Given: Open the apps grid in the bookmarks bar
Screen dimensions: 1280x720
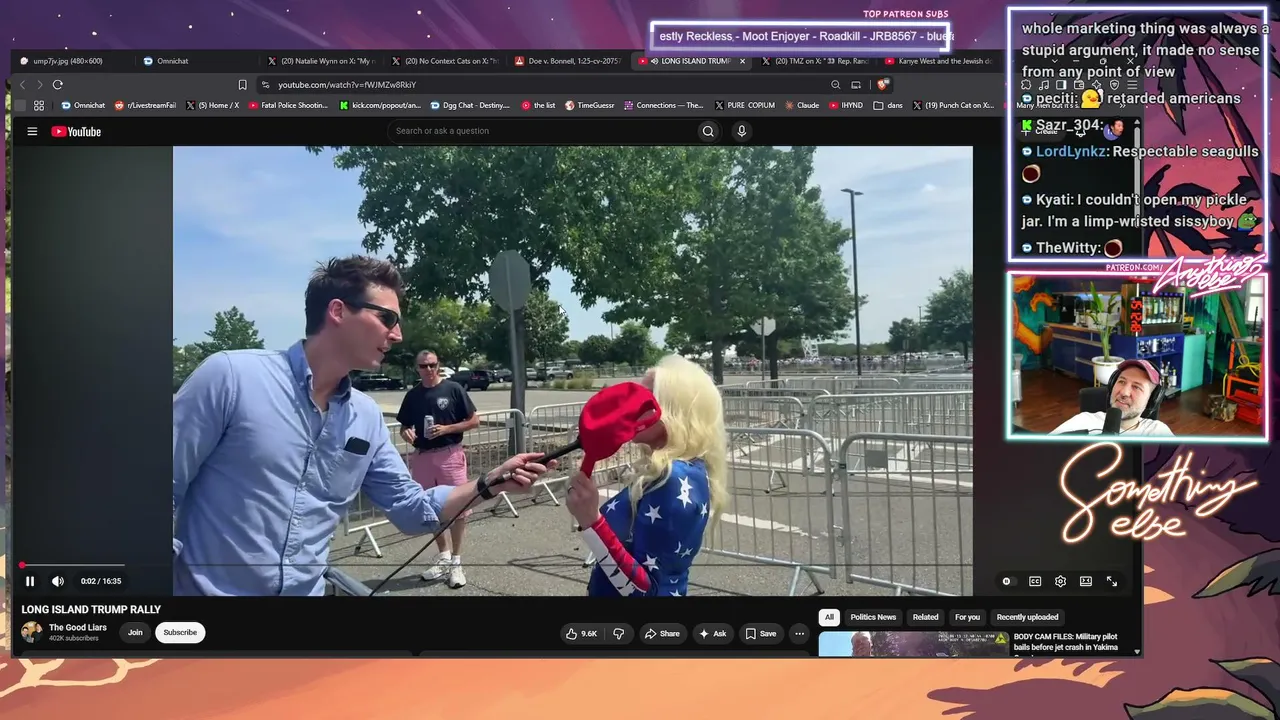Looking at the screenshot, I should click(x=39, y=105).
